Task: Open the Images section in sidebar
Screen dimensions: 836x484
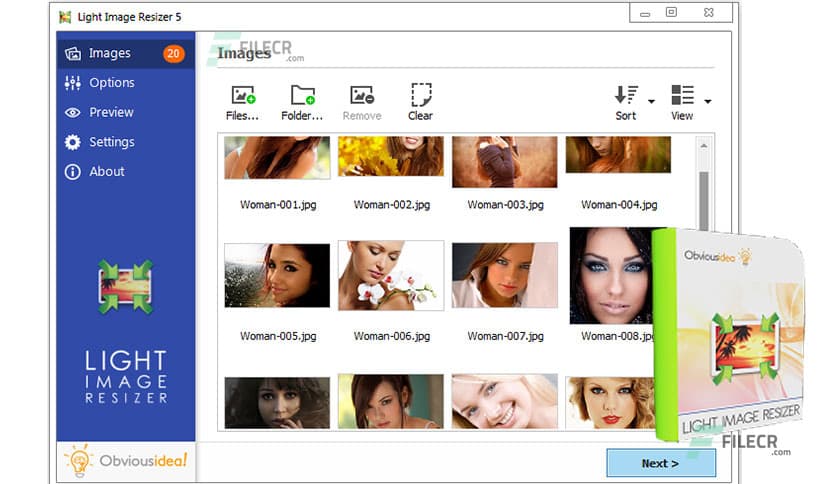Action: 126,53
